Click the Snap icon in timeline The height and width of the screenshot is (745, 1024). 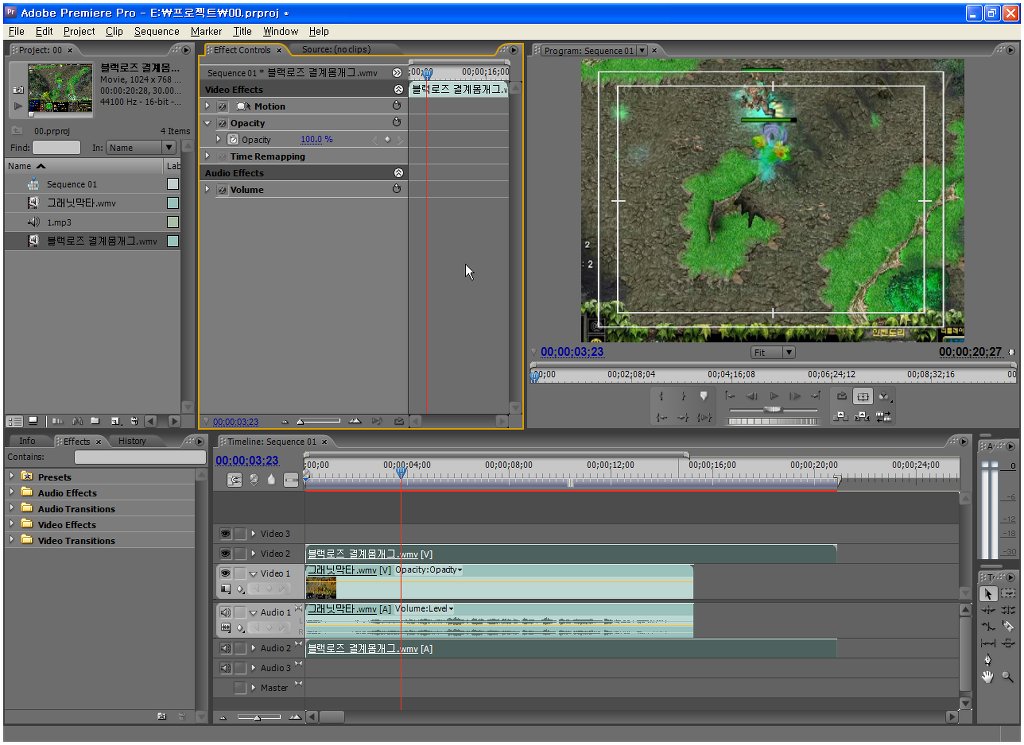(235, 480)
